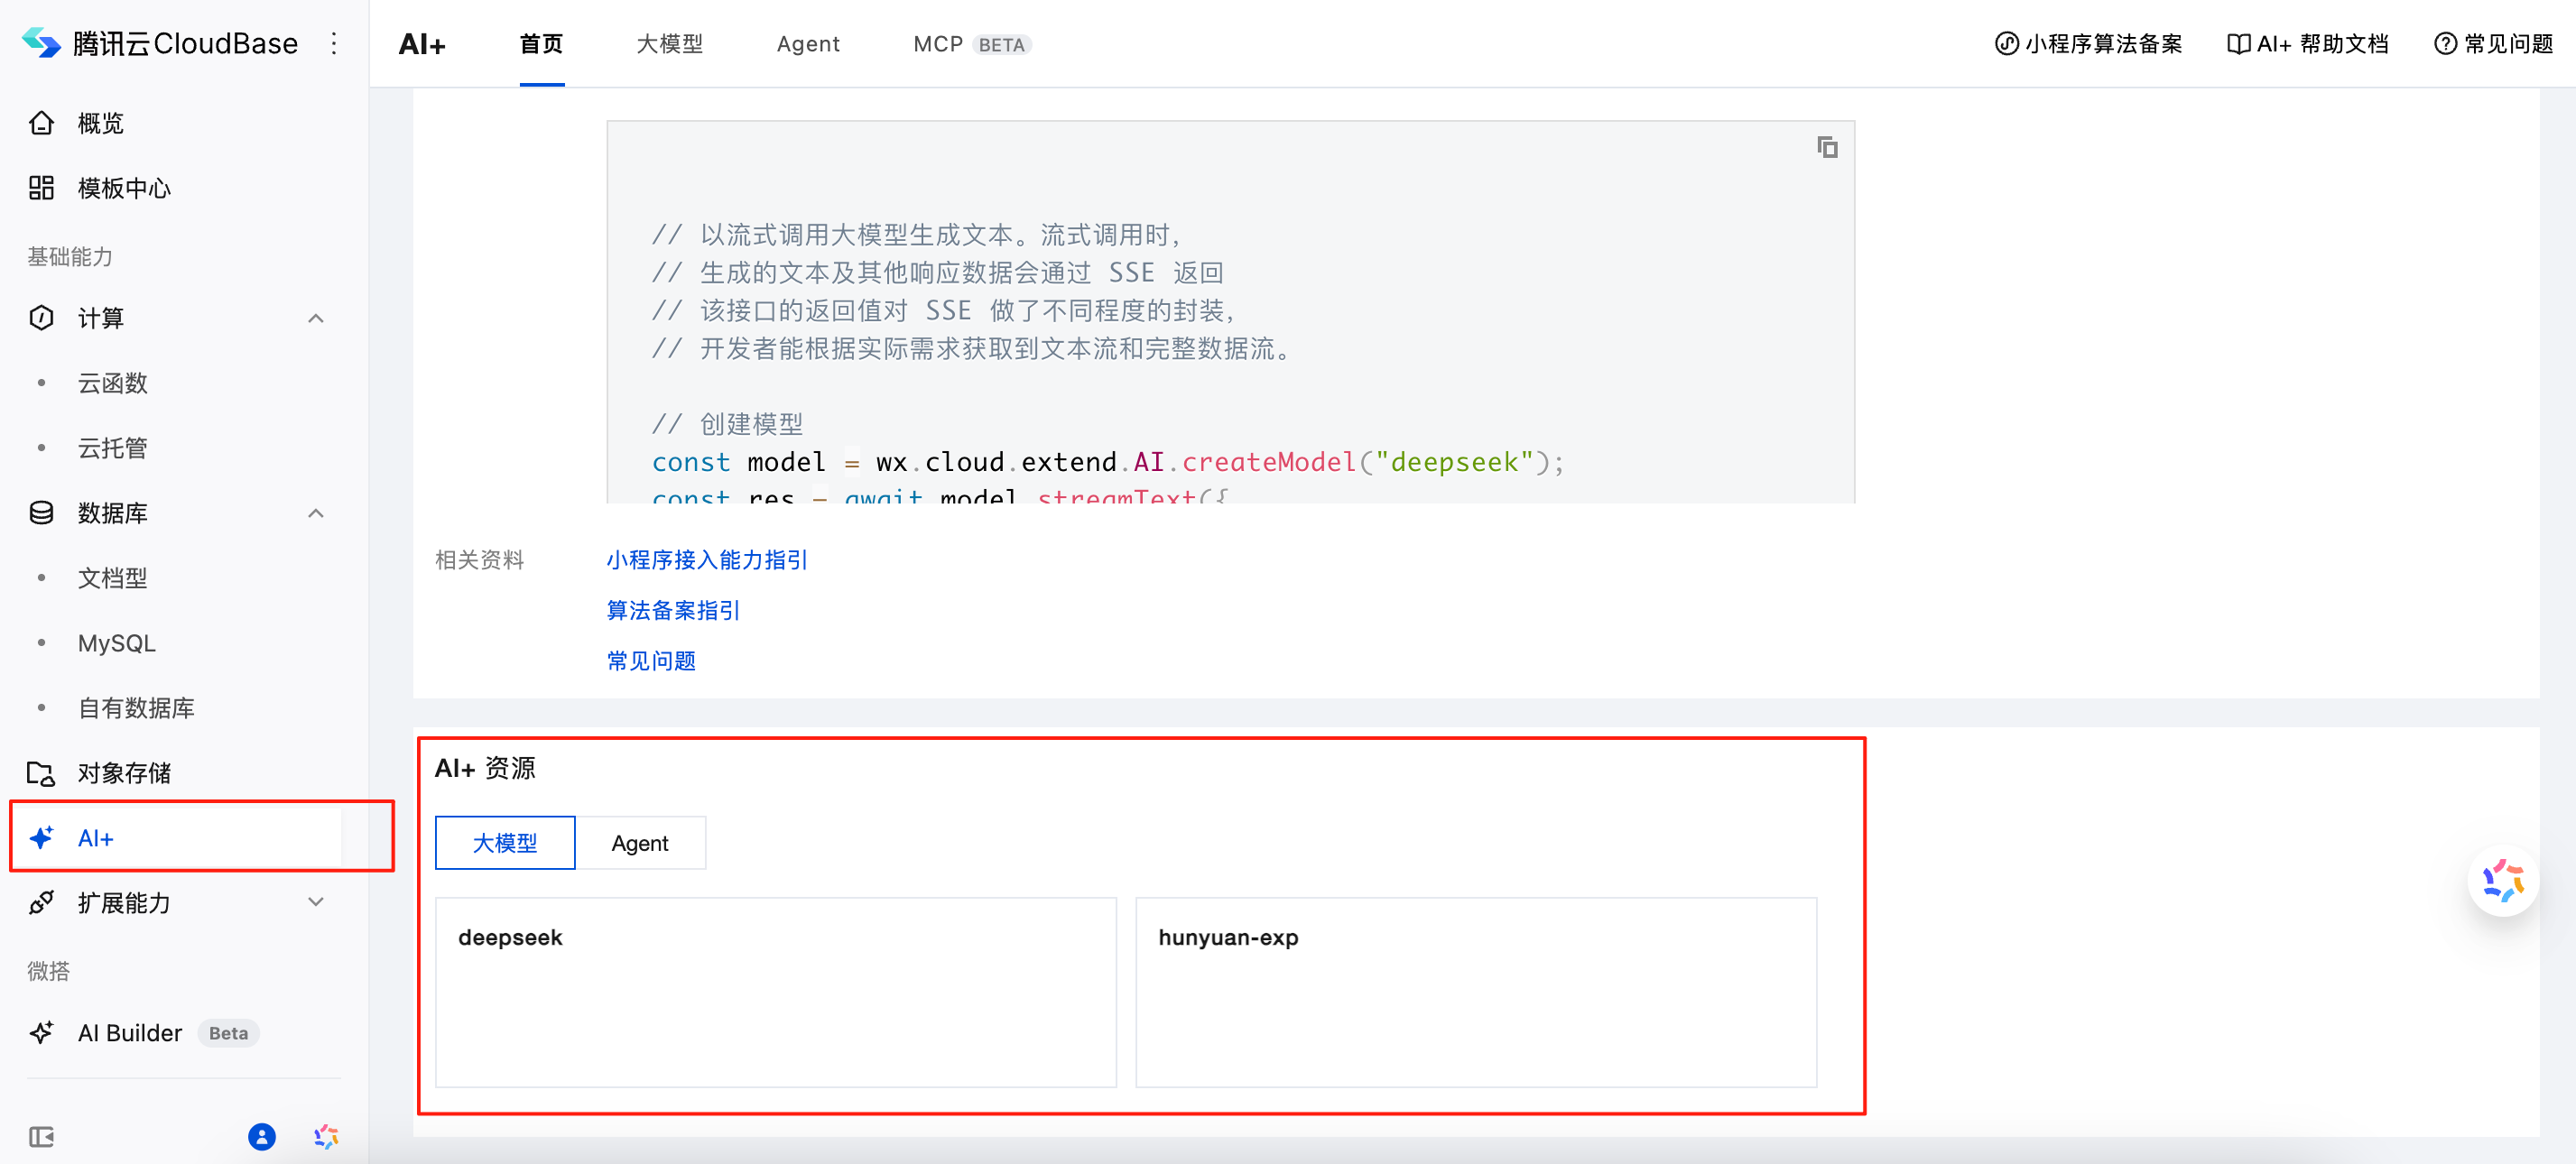This screenshot has width=2576, height=1164.
Task: Switch to the Agent top tab
Action: (808, 44)
